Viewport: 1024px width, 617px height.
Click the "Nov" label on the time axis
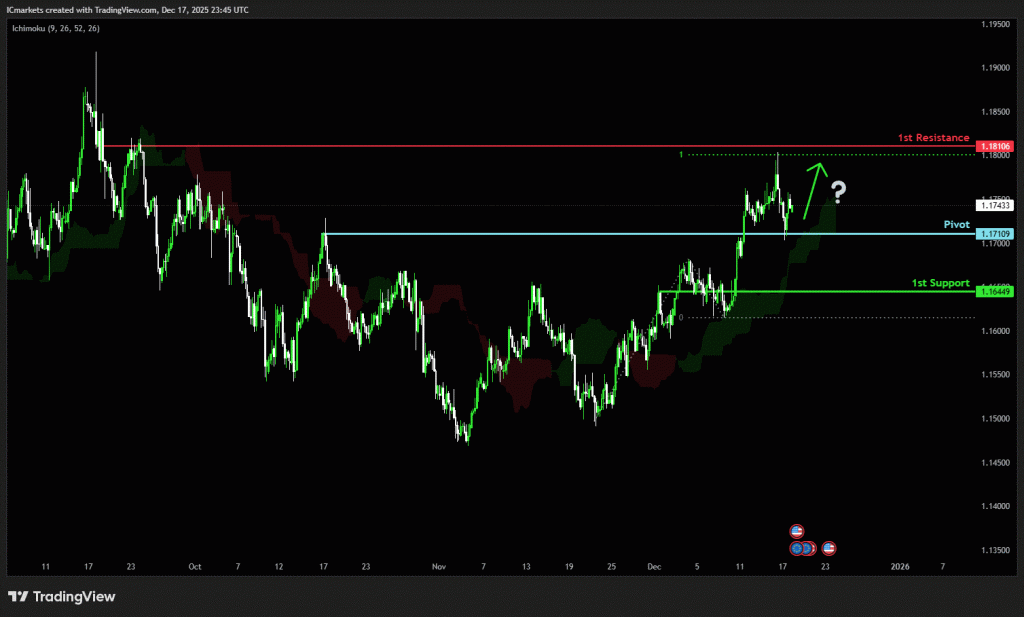point(437,566)
